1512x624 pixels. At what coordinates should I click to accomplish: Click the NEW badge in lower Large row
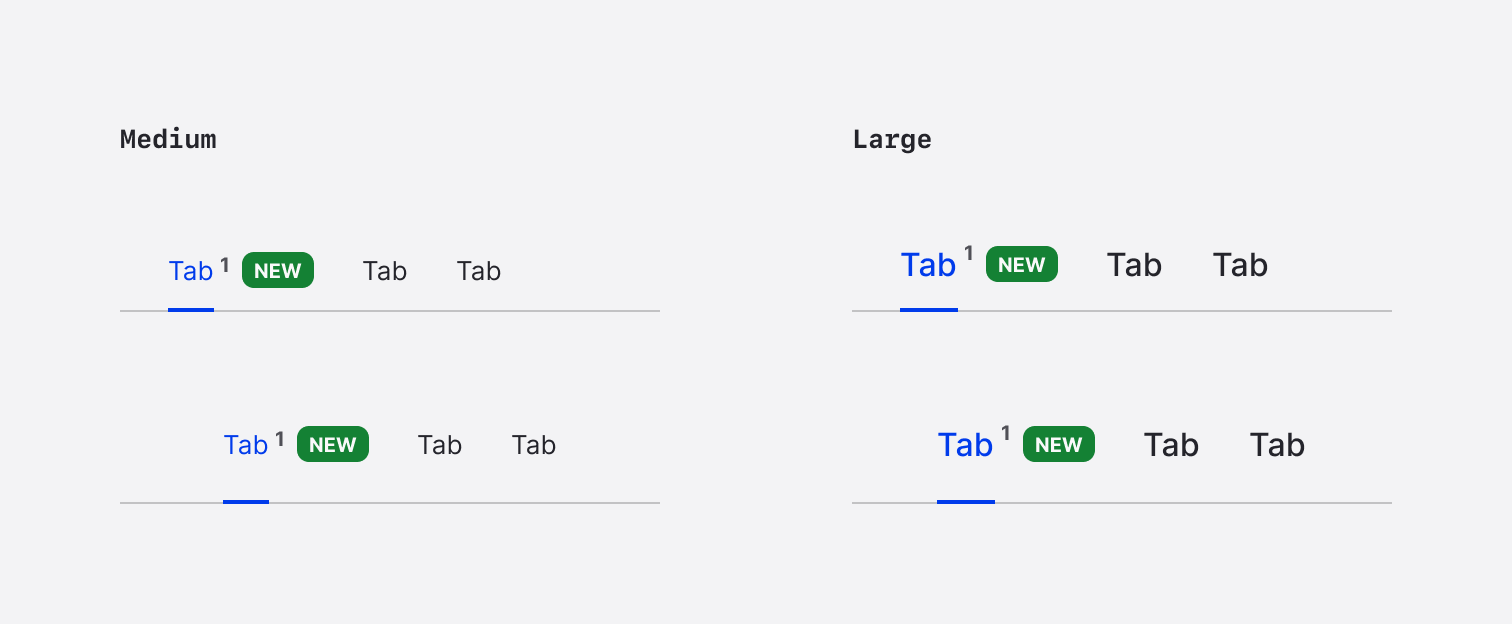(1059, 444)
